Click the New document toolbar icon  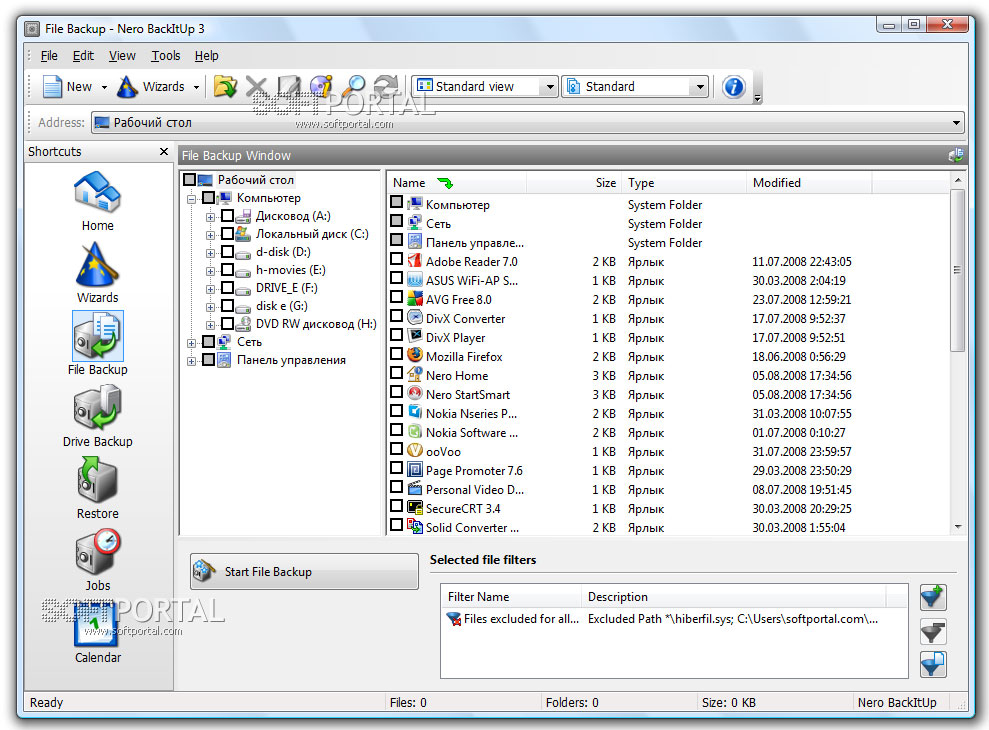(52, 86)
